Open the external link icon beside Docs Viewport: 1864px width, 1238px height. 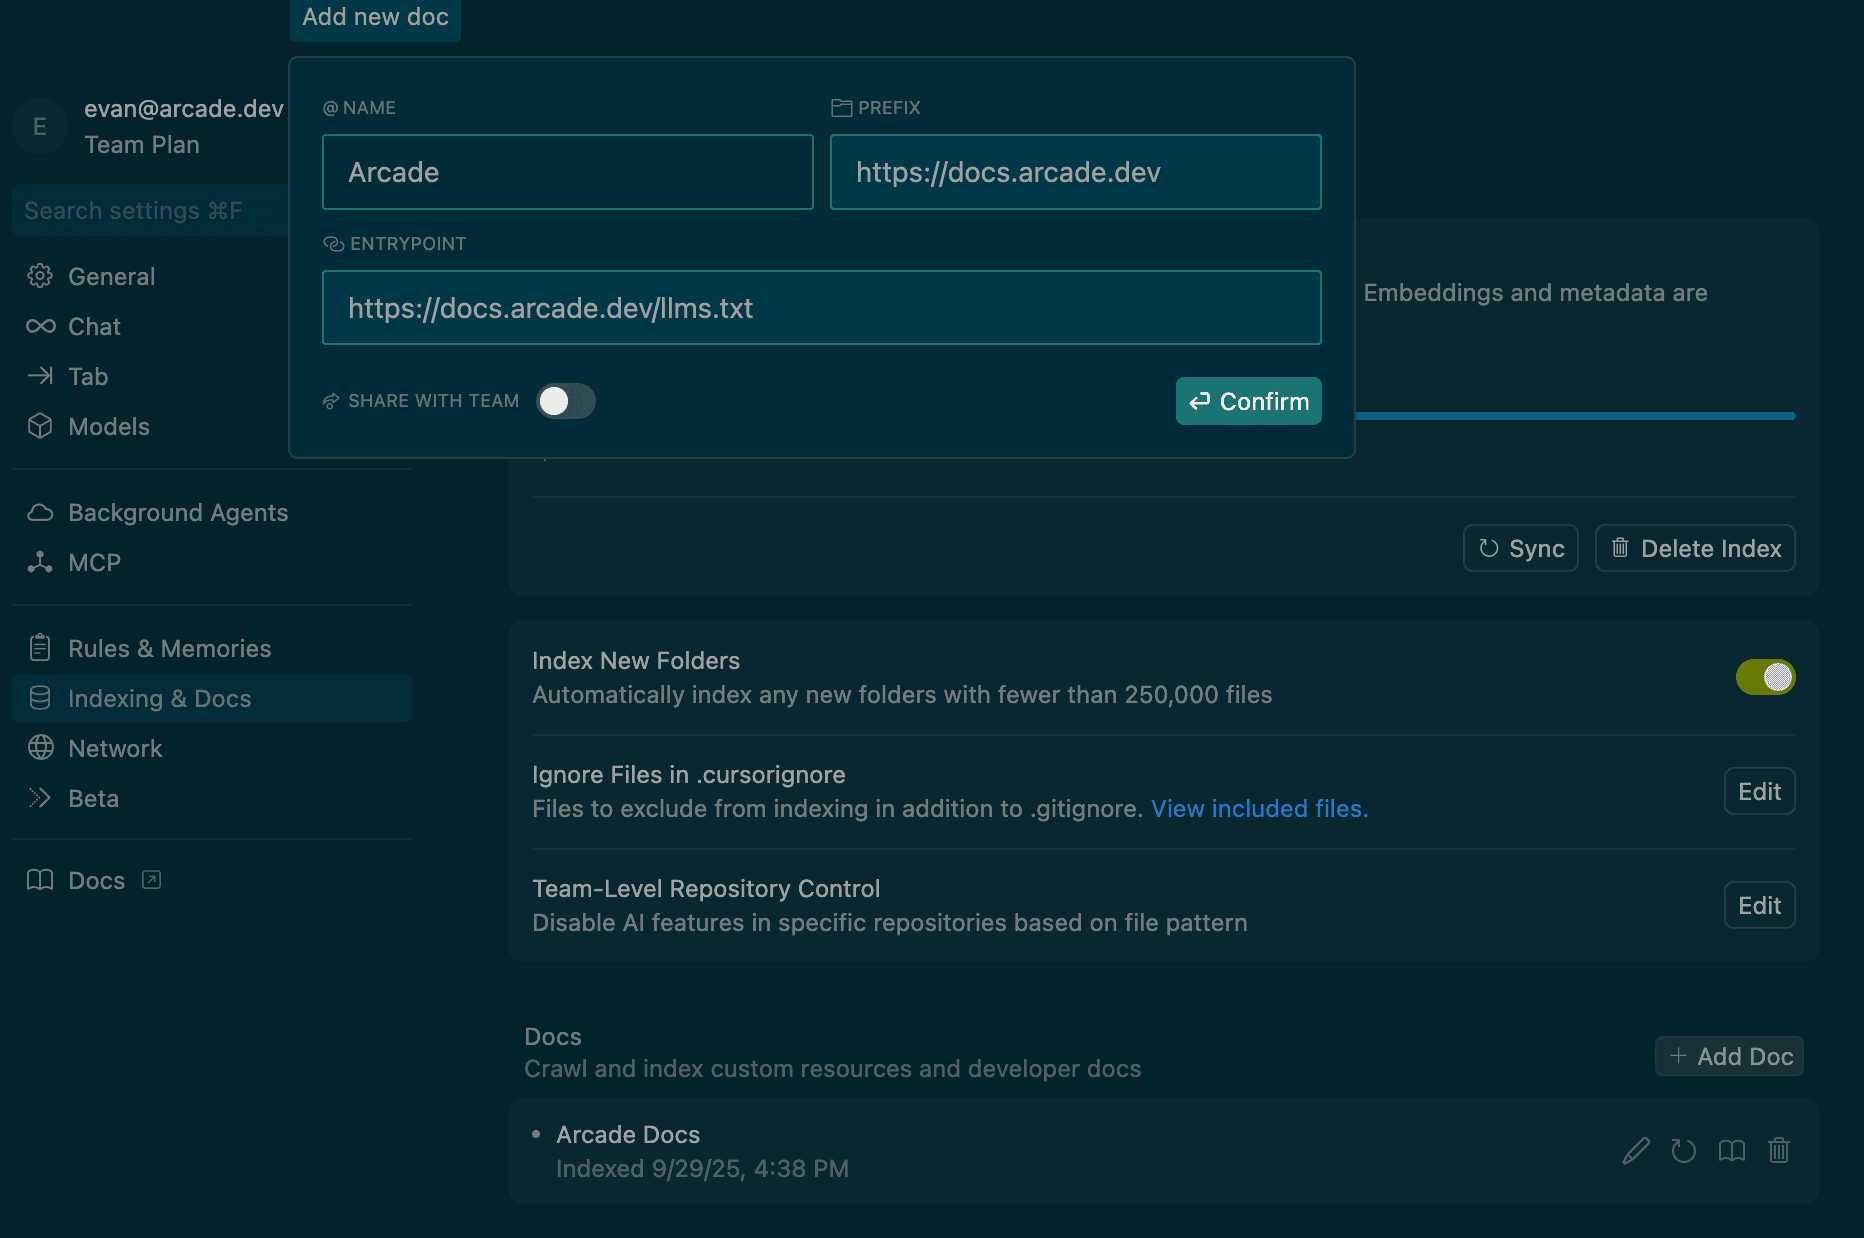click(x=151, y=880)
